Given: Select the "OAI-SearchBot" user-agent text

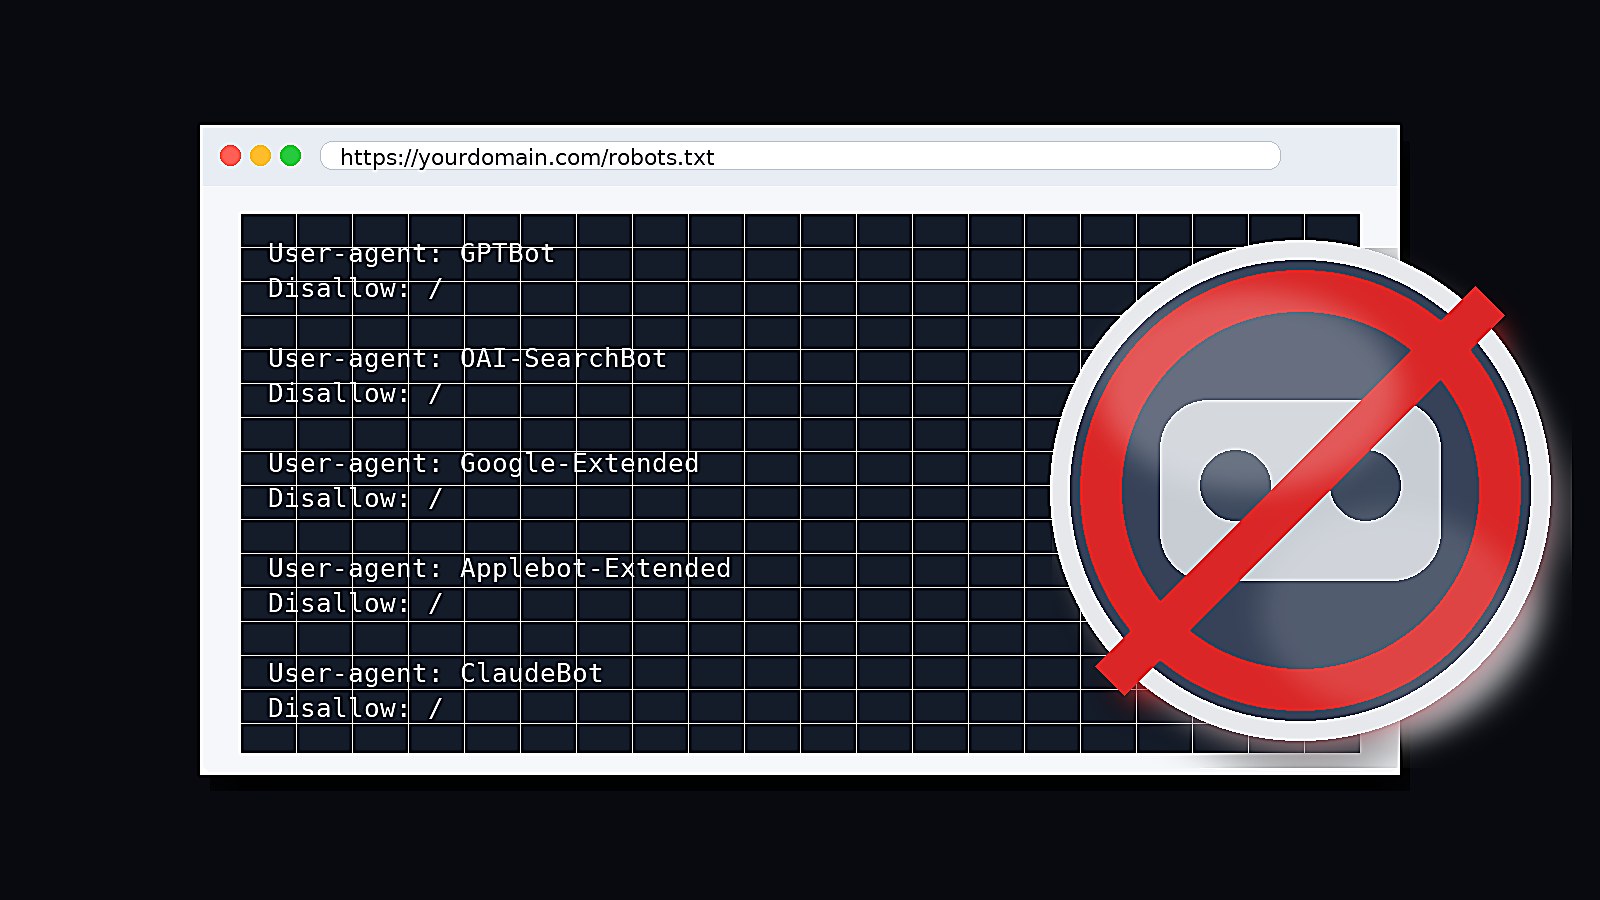Looking at the screenshot, I should (x=563, y=359).
